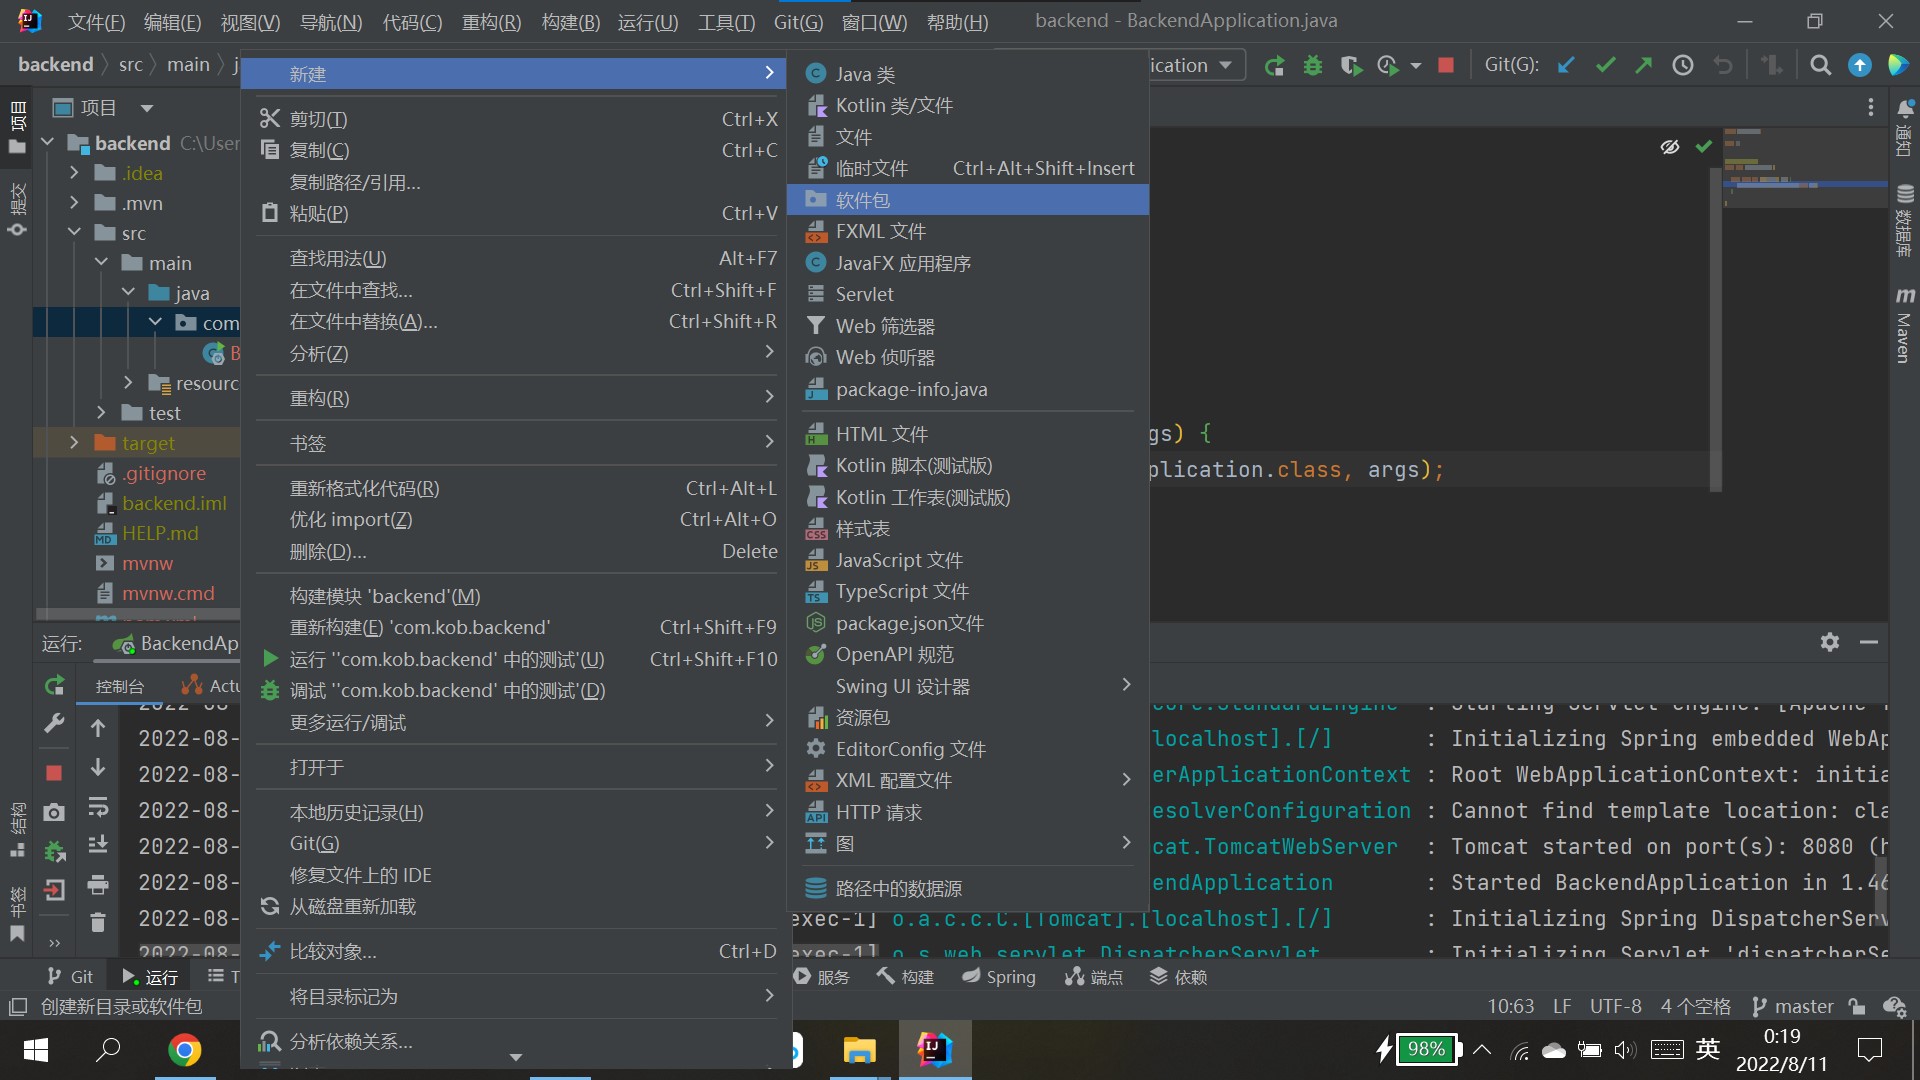Toggle scroll to end icon in console
Image resolution: width=1920 pixels, height=1080 pixels.
(98, 845)
